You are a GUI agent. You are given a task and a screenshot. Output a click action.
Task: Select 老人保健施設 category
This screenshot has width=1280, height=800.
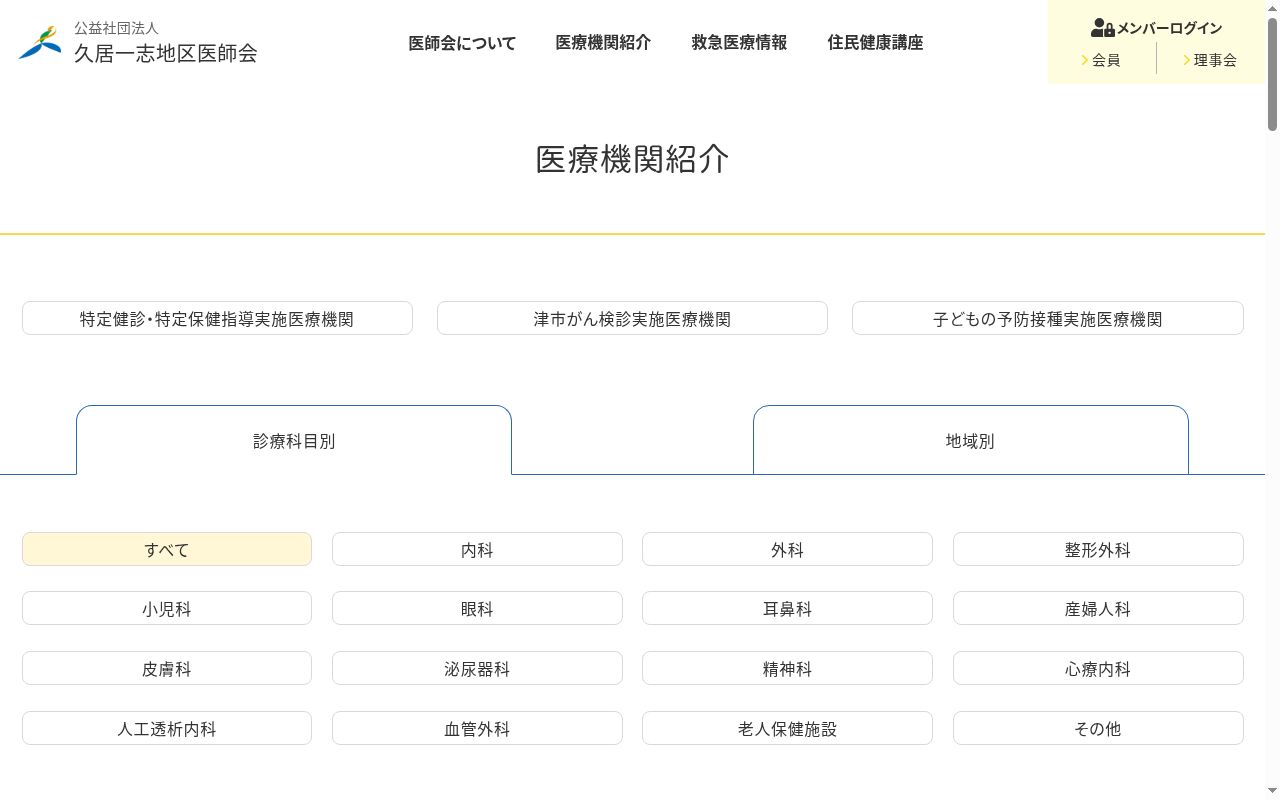pyautogui.click(x=787, y=728)
